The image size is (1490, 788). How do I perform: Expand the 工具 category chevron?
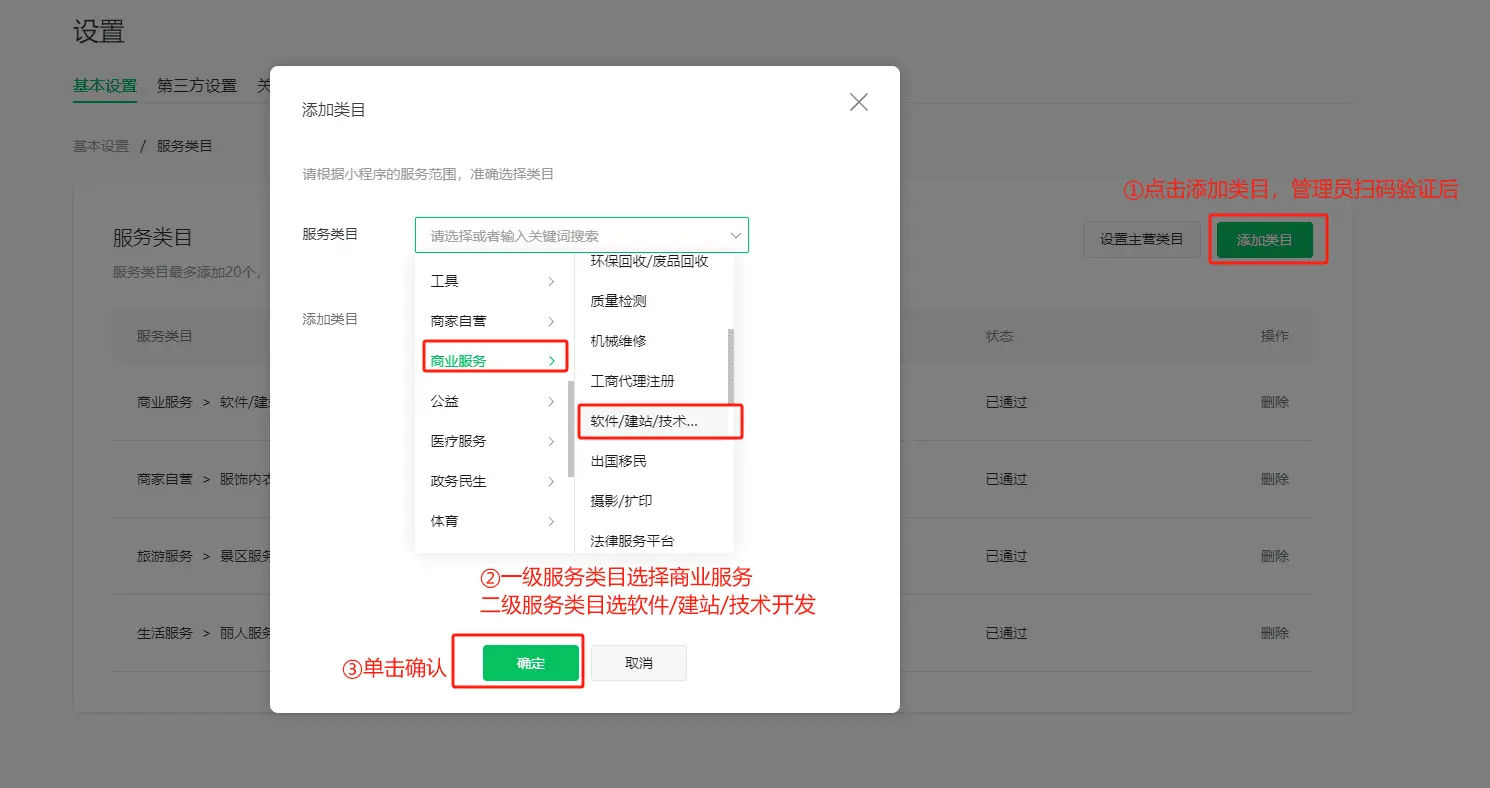pyautogui.click(x=551, y=282)
